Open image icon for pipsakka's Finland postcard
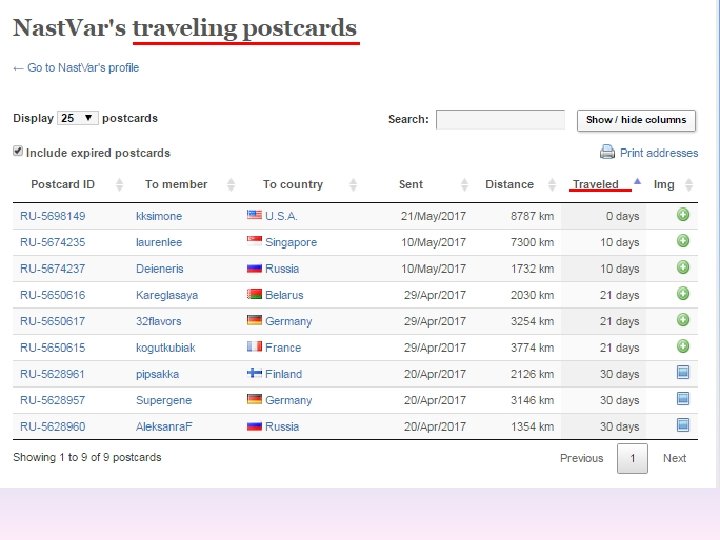720x540 pixels. click(683, 372)
